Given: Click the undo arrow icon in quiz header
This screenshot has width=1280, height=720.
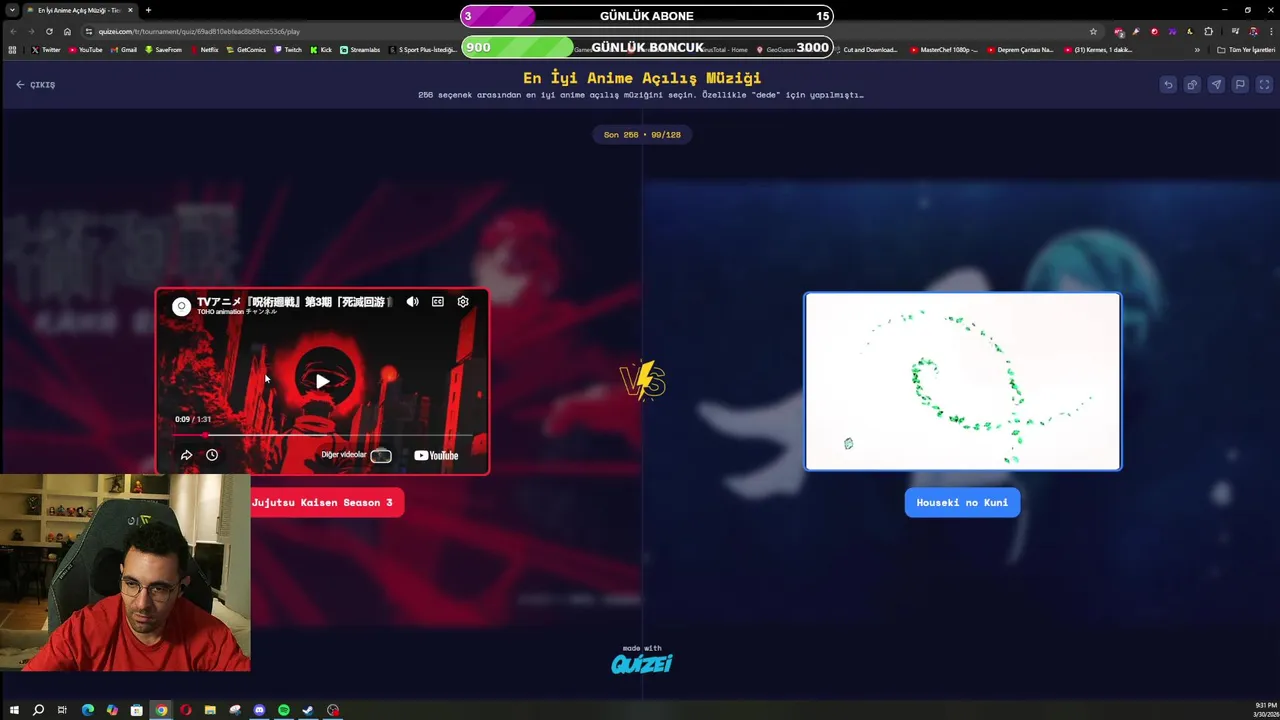Looking at the screenshot, I should [x=1168, y=85].
